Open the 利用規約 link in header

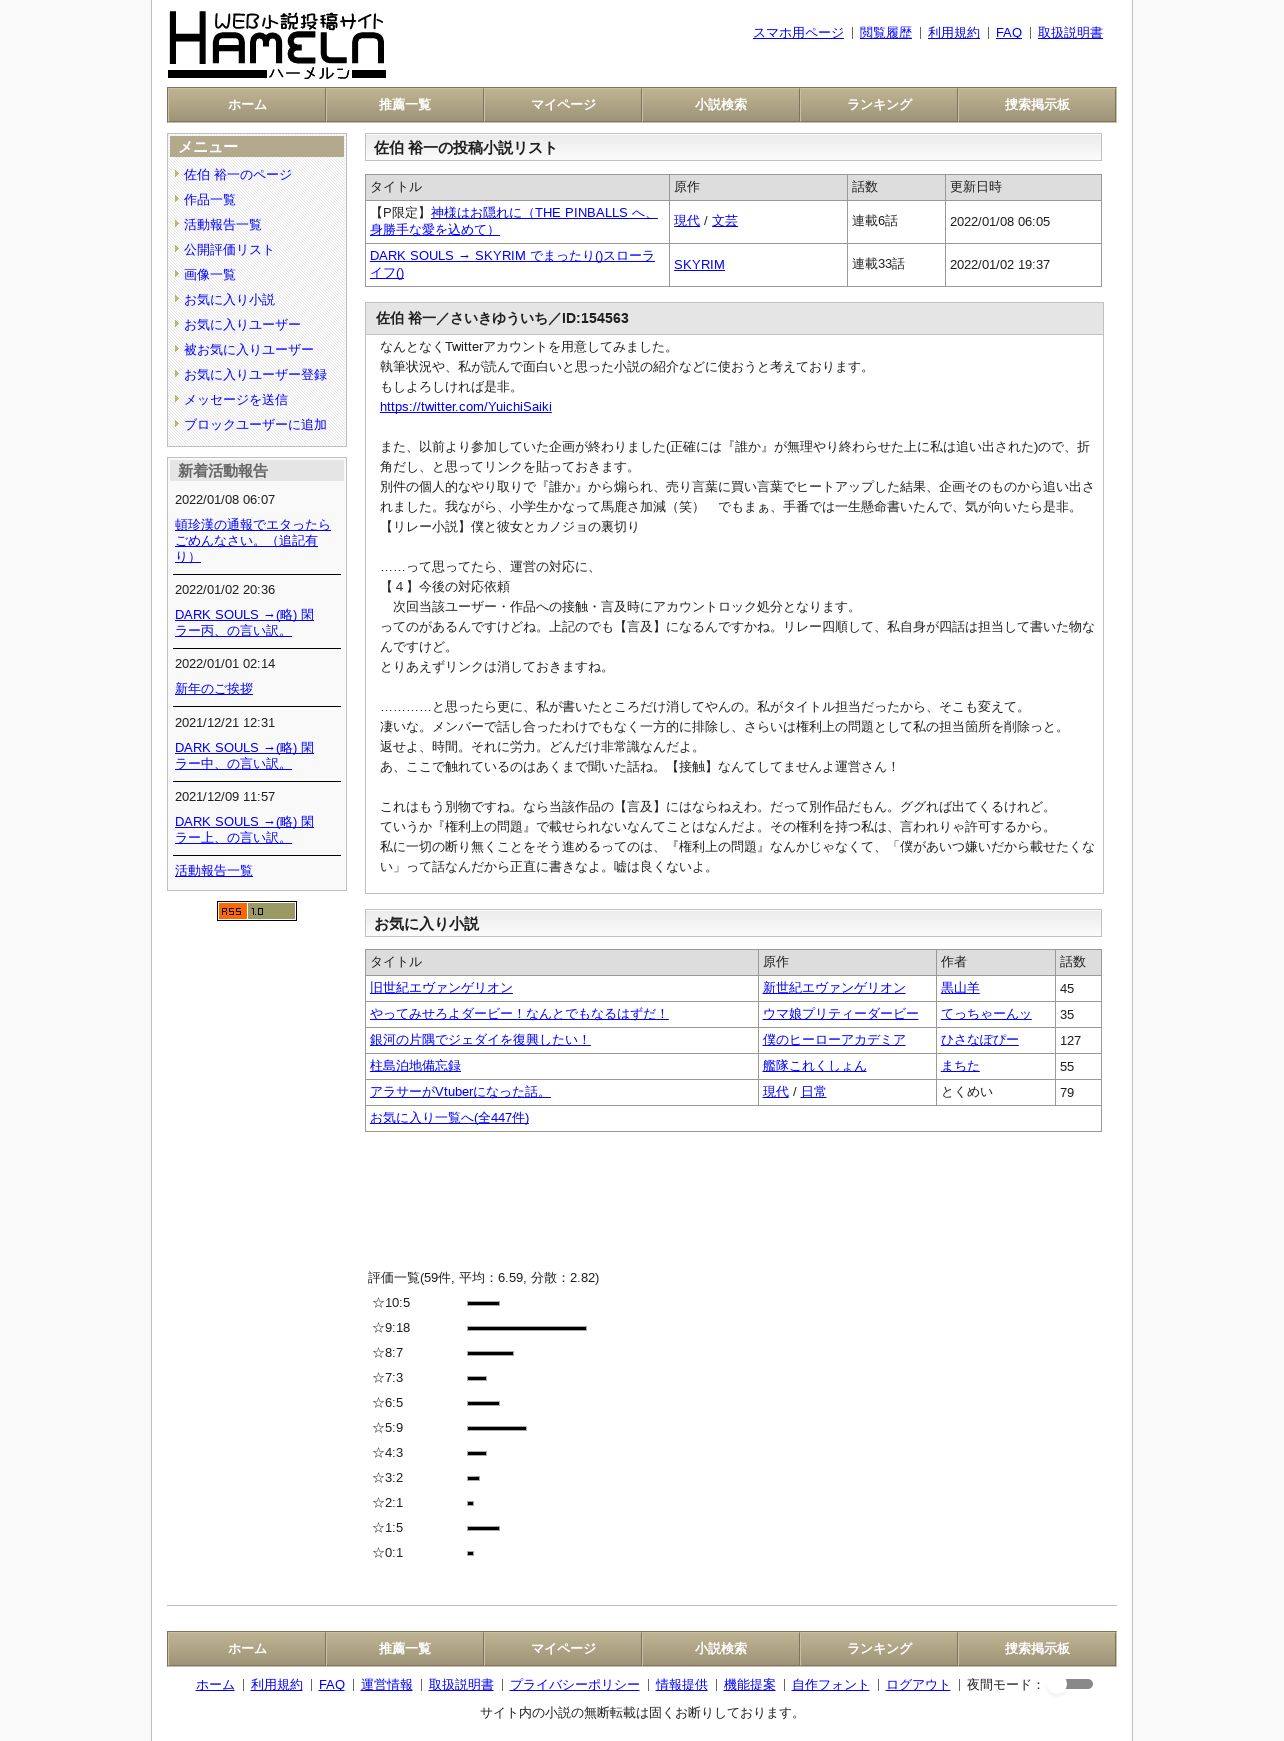(954, 33)
